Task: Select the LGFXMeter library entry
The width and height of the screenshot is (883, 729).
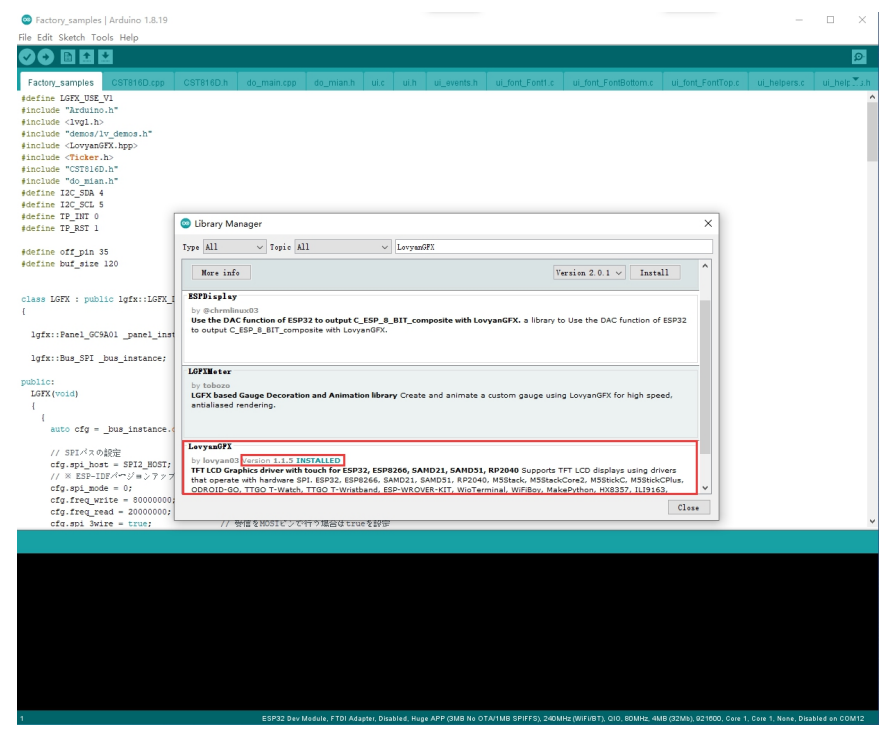Action: coord(440,394)
